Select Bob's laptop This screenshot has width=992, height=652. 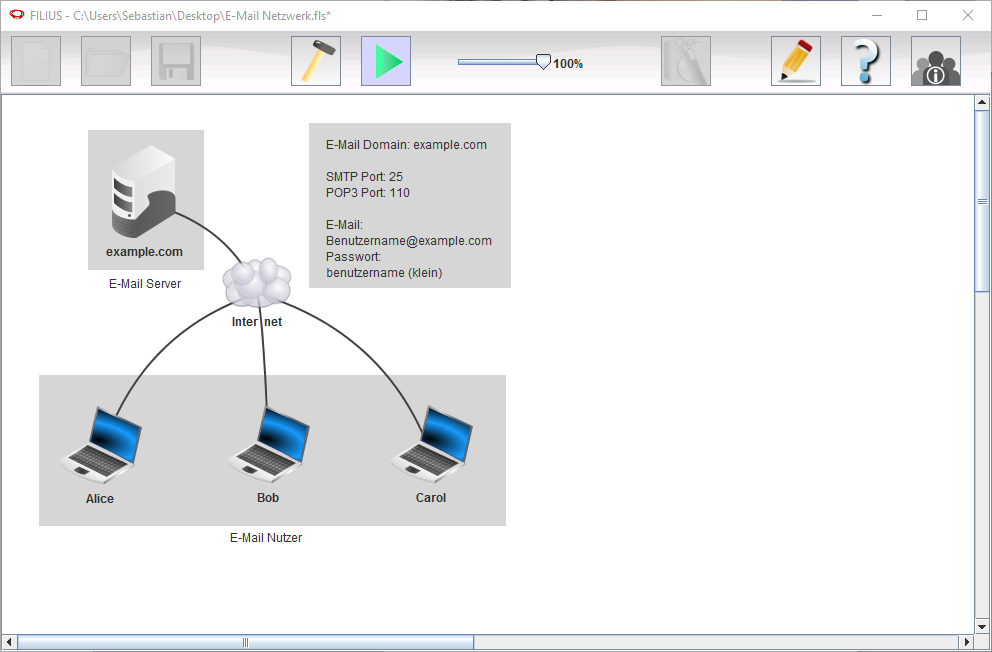(268, 445)
